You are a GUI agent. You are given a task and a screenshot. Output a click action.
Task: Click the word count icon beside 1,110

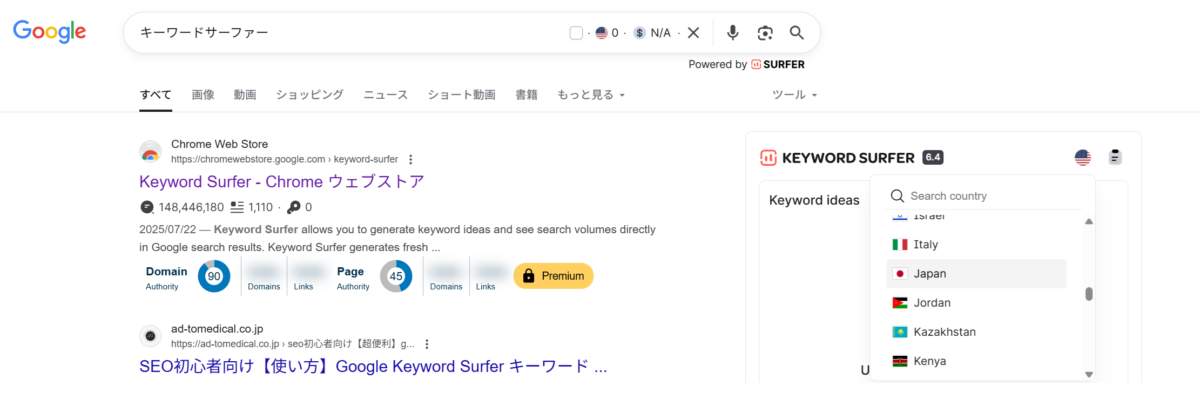(237, 208)
